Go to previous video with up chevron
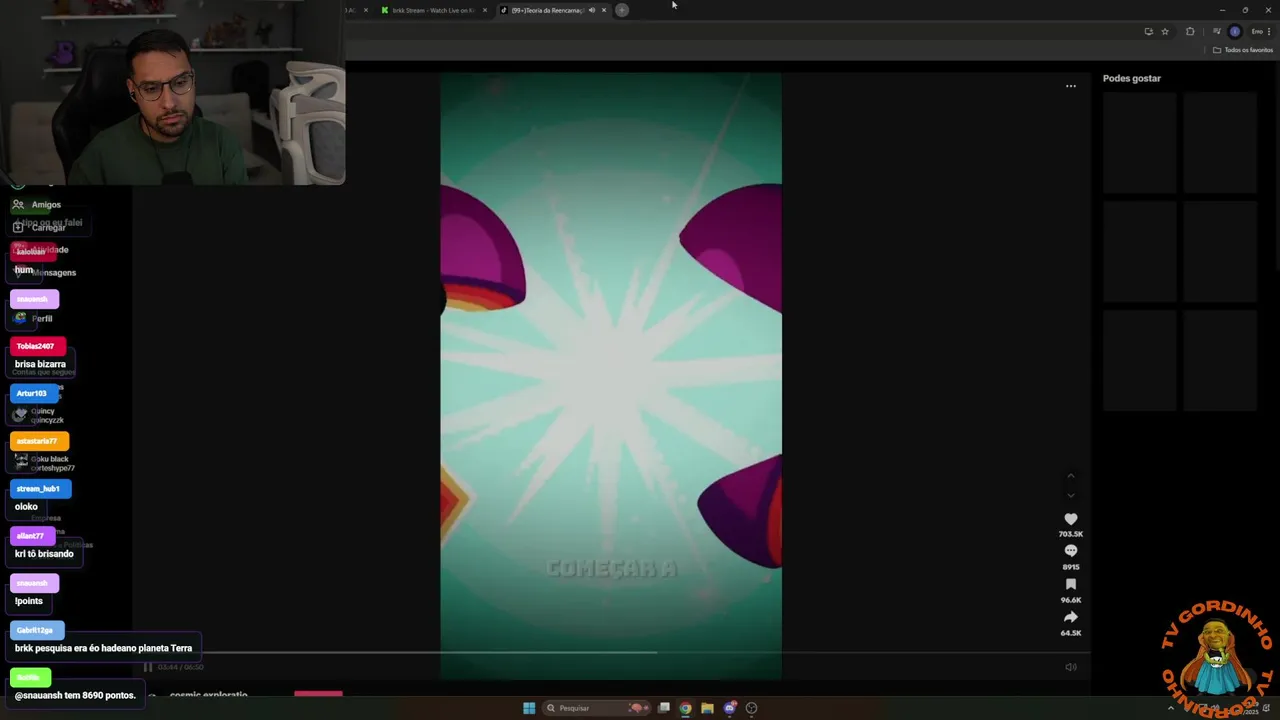 pos(1070,476)
